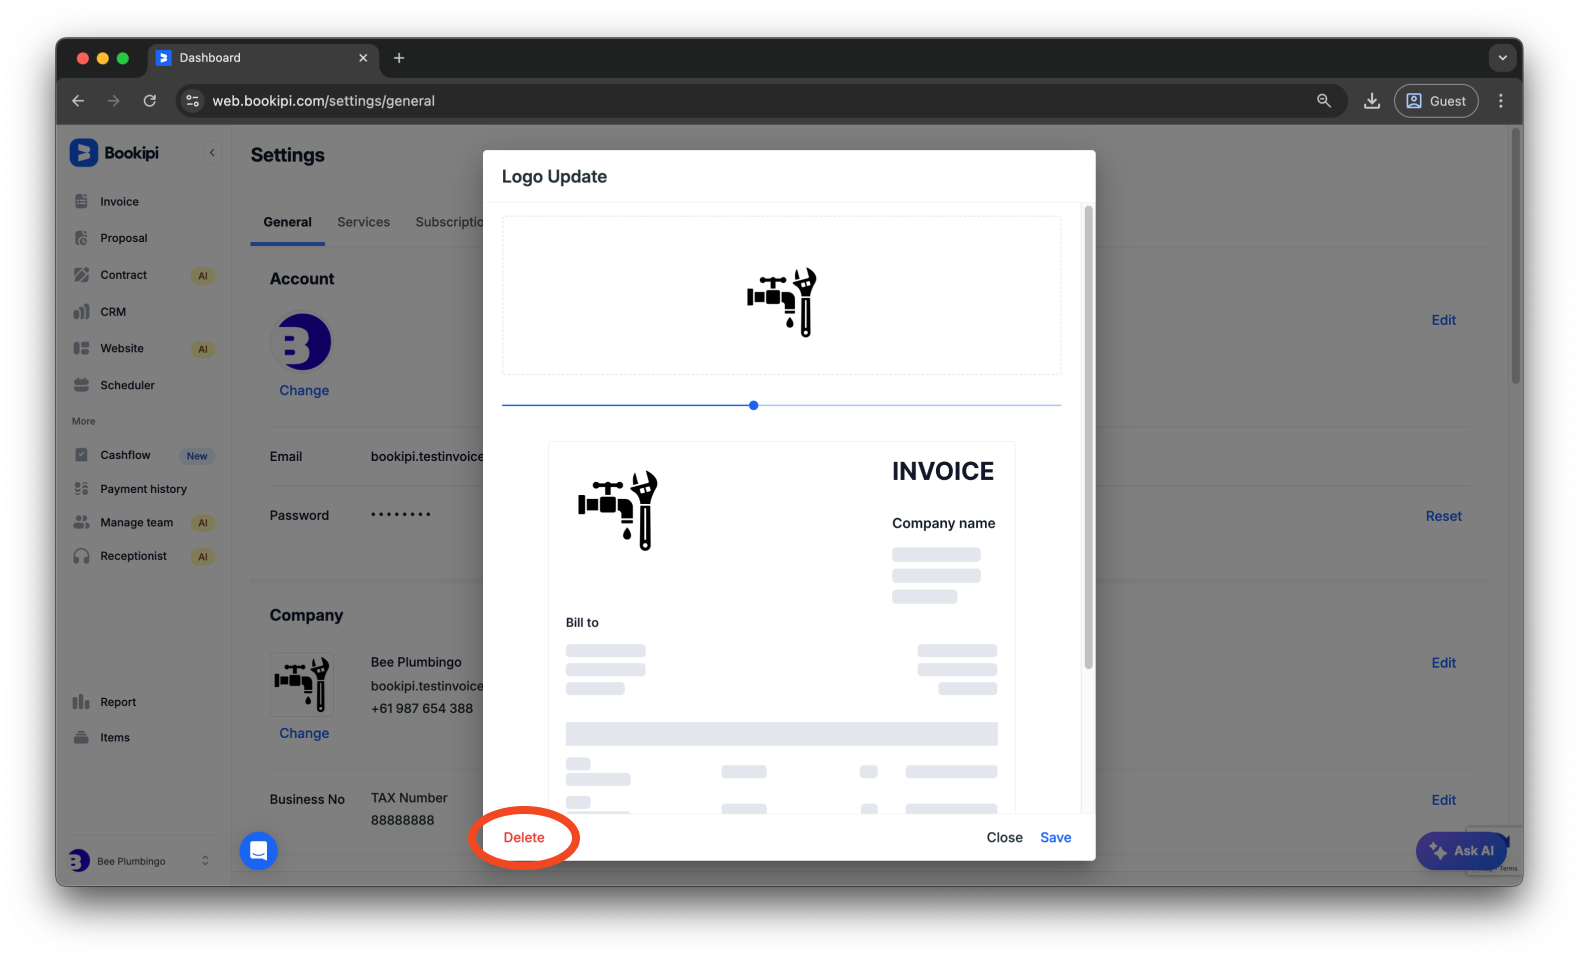Click Close in the Logo Update dialog
Screen dimensions: 1579x960
pyautogui.click(x=1004, y=838)
